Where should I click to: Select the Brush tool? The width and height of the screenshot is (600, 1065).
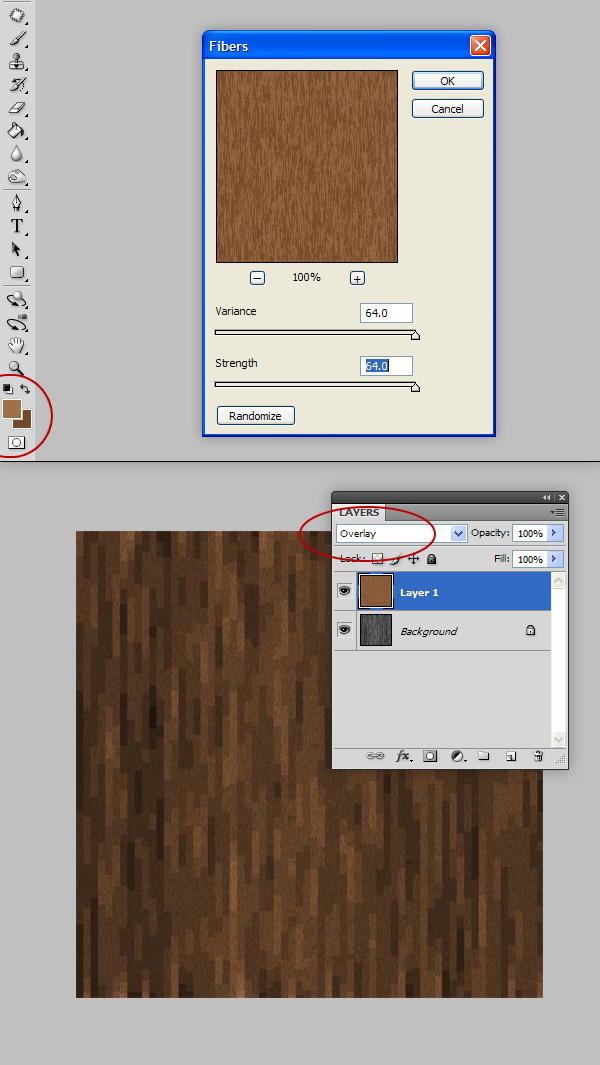pyautogui.click(x=17, y=39)
